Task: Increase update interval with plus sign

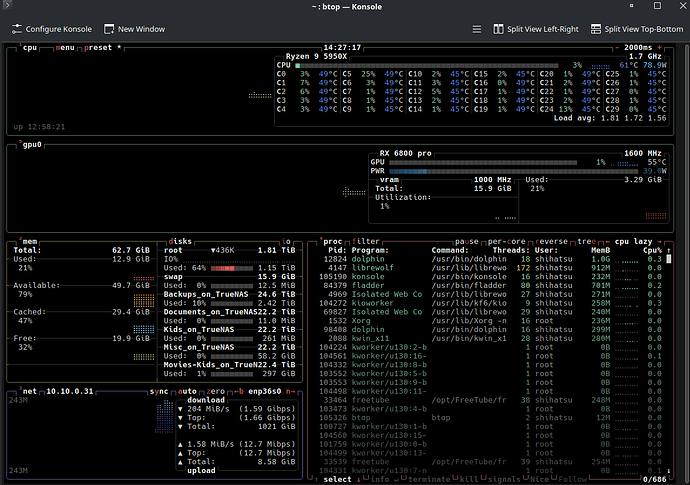Action: pos(659,48)
